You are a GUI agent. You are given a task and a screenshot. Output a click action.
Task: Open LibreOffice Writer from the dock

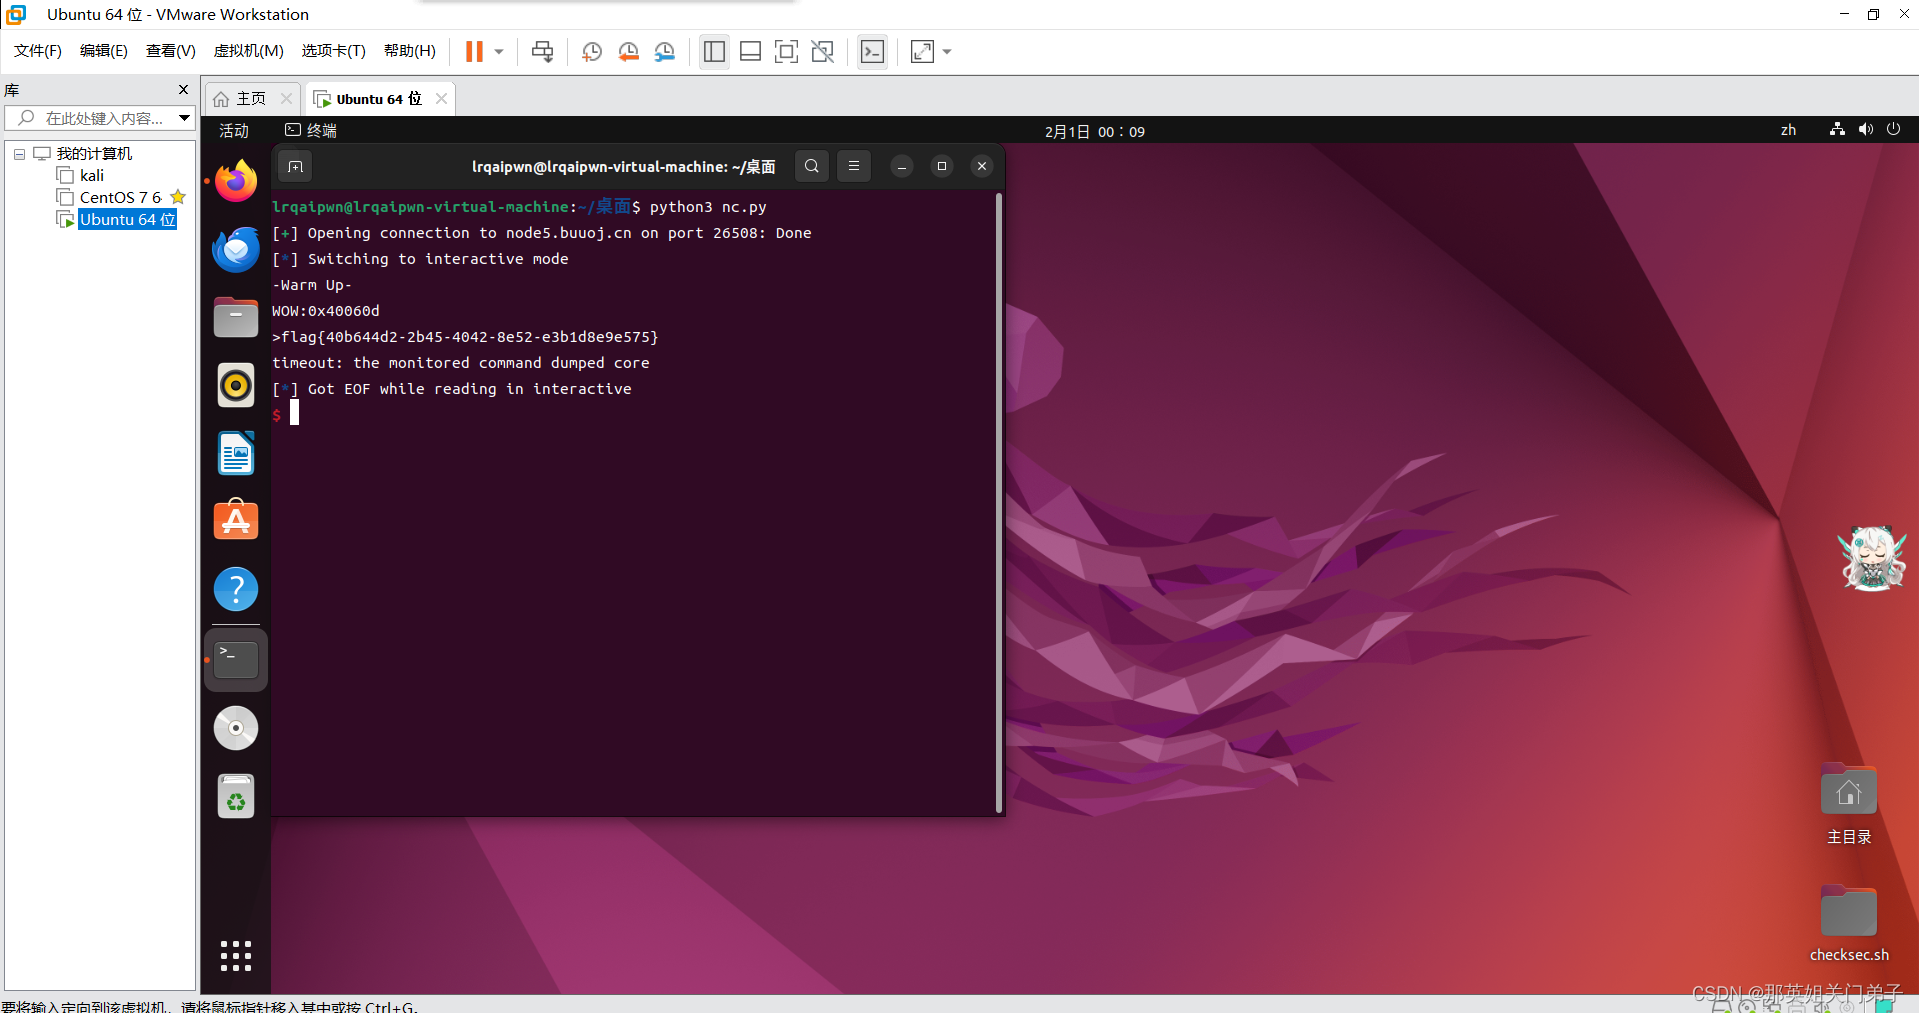tap(236, 453)
